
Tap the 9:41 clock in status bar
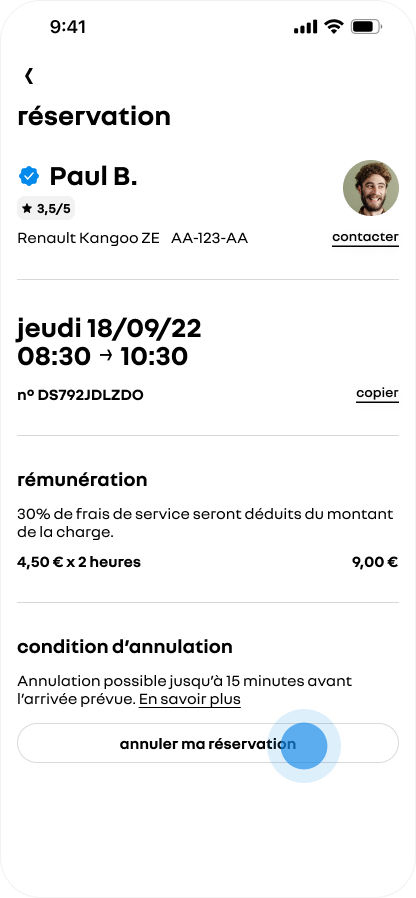point(68,27)
